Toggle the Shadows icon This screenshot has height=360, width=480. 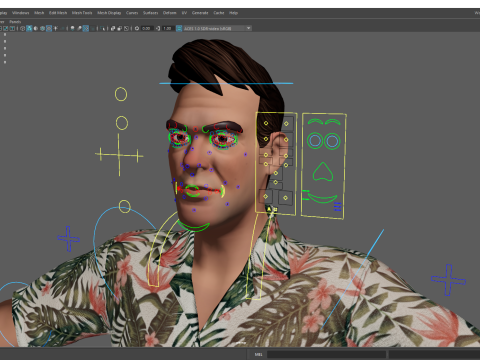point(62,28)
